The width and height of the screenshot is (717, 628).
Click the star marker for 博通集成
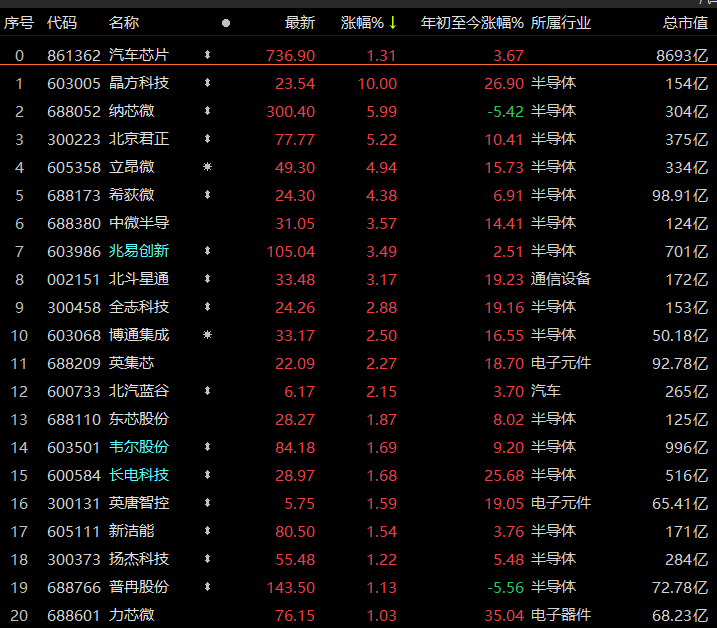point(207,335)
